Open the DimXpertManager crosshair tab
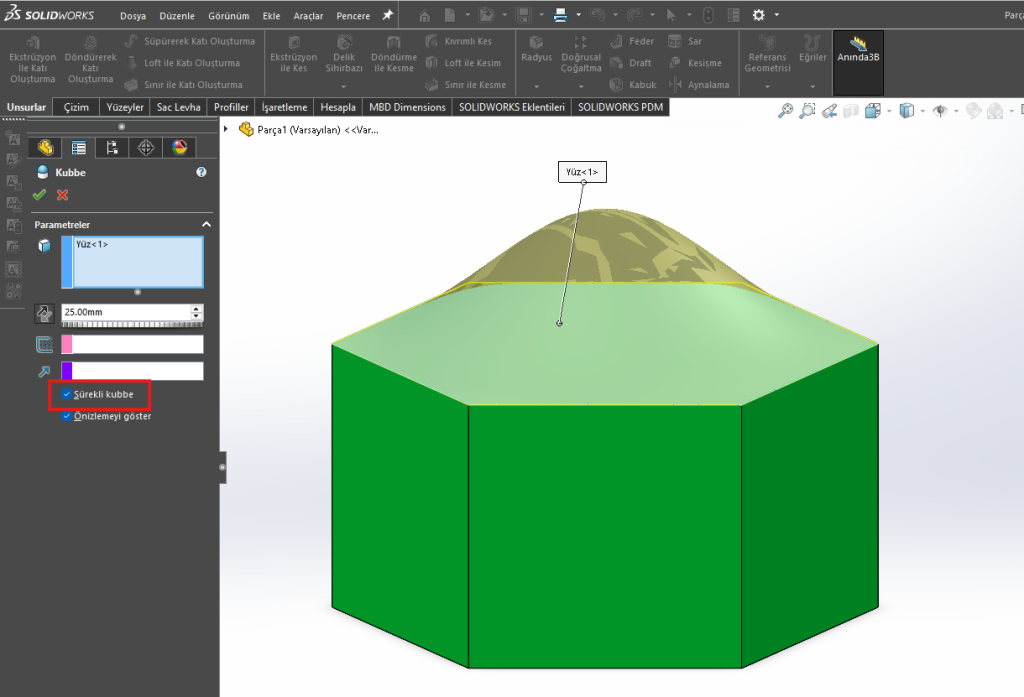The image size is (1024, 697). (146, 148)
